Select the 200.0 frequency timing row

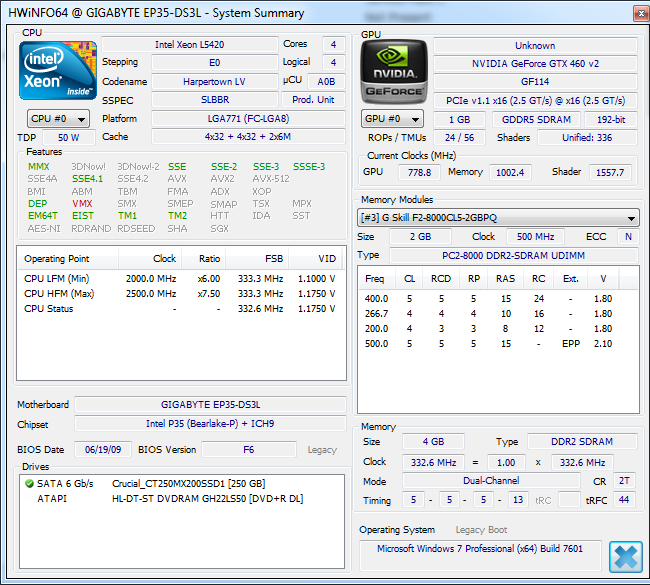point(498,328)
